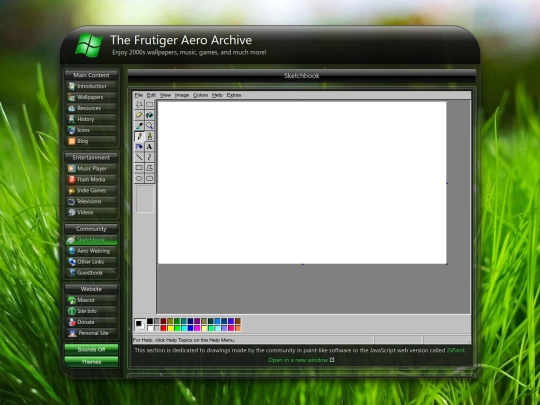Select the Free-Form Select tool

(x=139, y=104)
